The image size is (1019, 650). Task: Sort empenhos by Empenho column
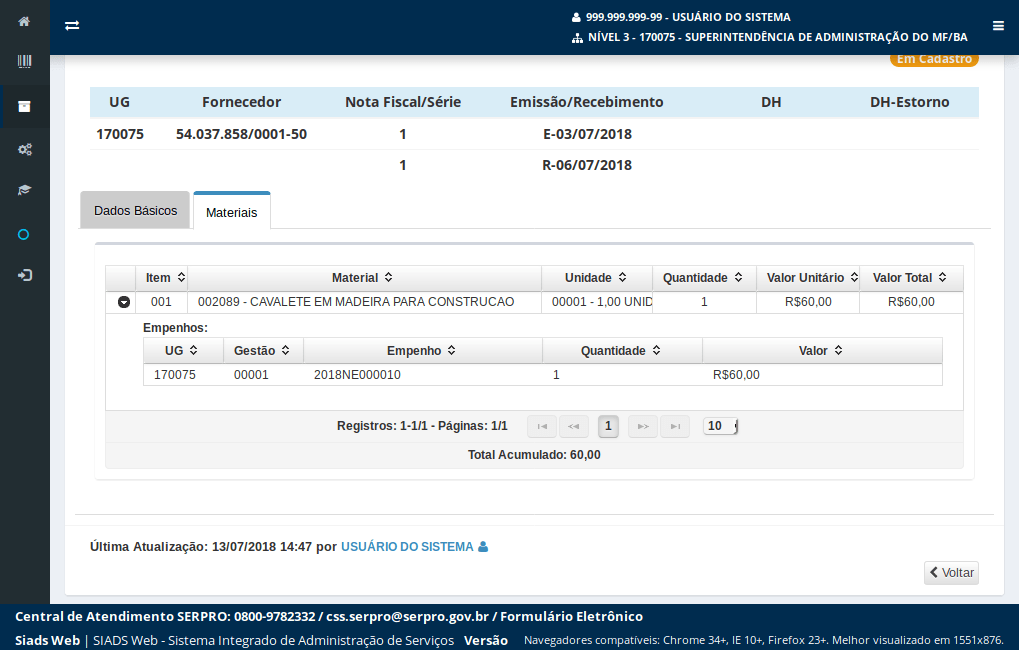[x=451, y=350]
